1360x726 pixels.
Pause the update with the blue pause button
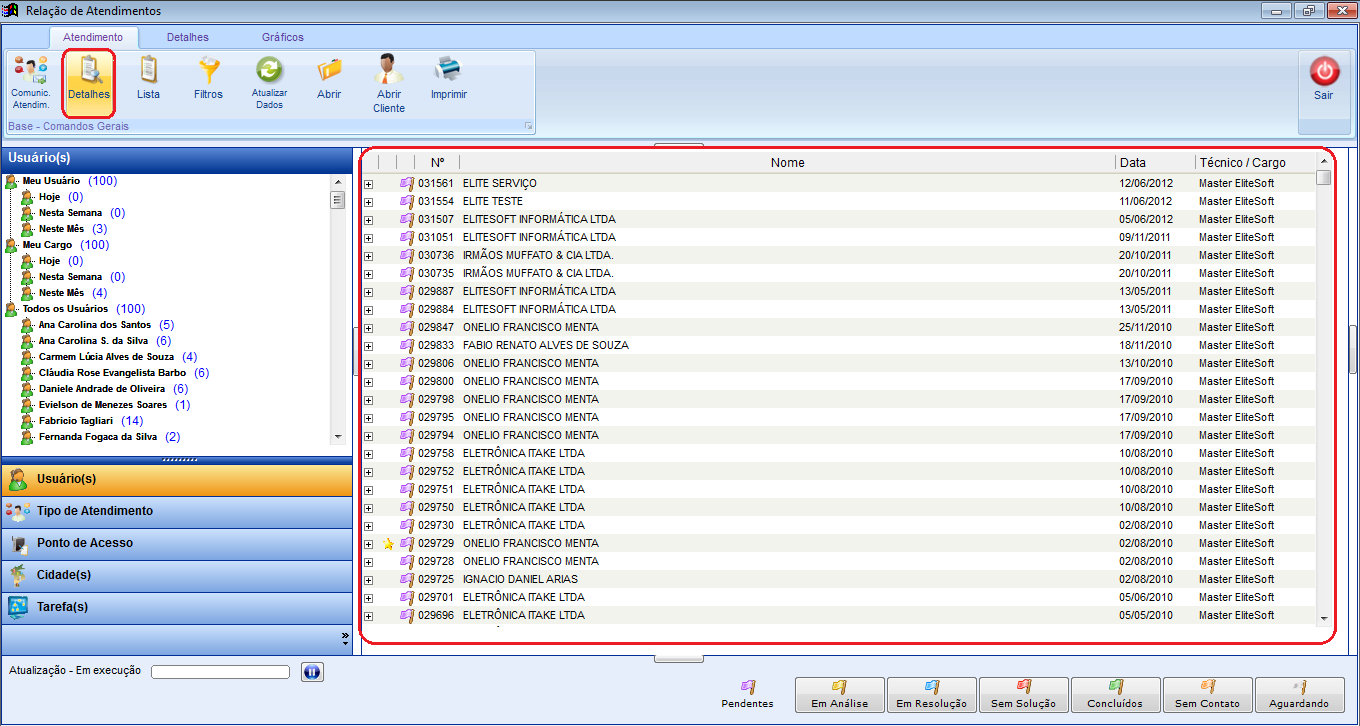click(312, 672)
